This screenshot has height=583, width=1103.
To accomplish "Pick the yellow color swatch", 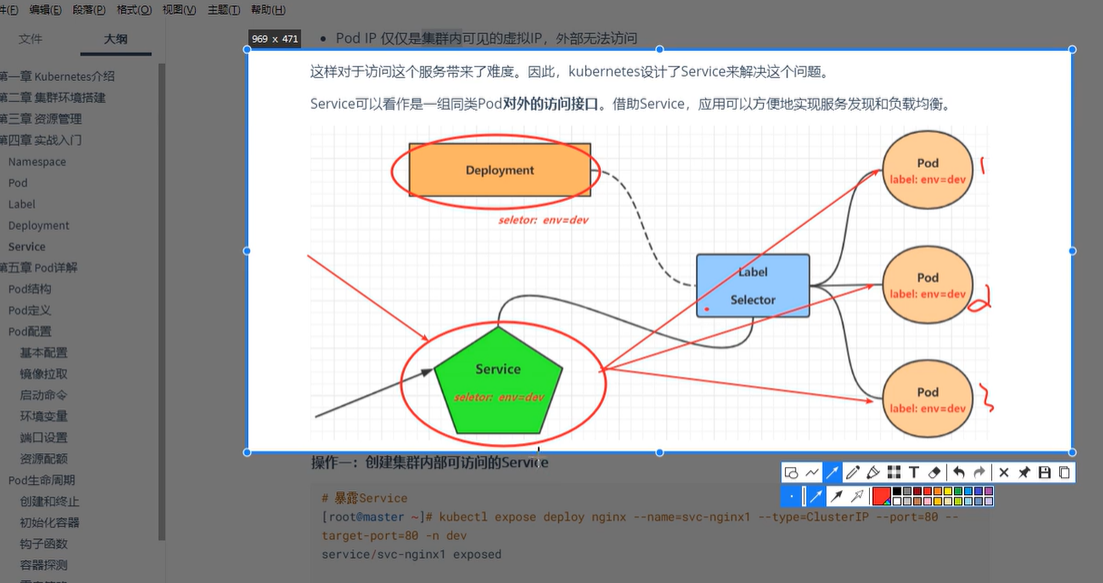I will [x=948, y=491].
